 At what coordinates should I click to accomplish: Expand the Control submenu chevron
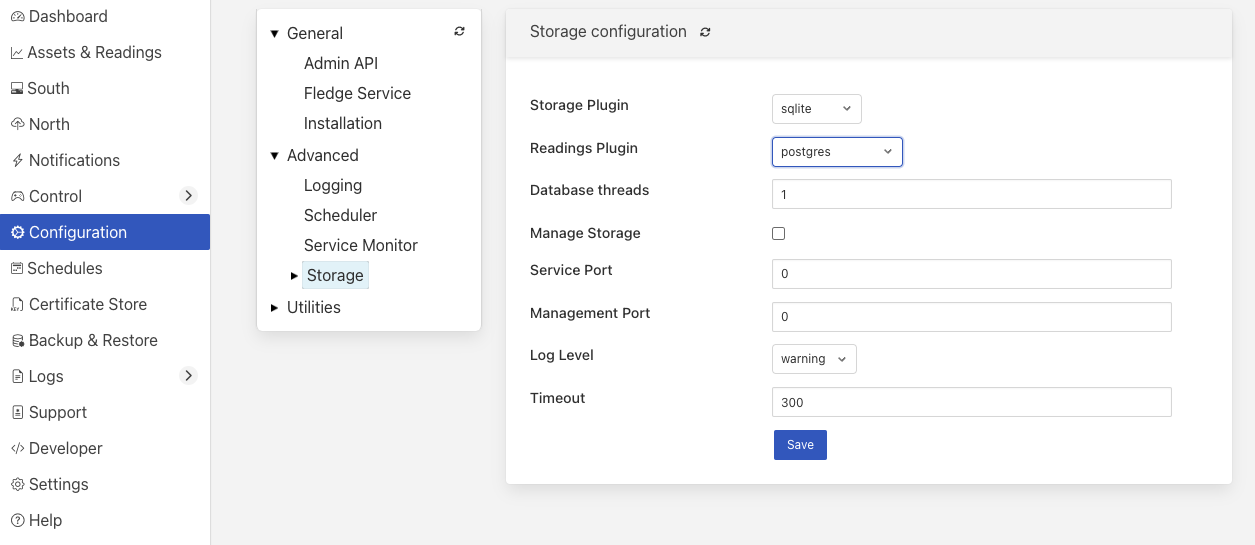click(x=188, y=196)
